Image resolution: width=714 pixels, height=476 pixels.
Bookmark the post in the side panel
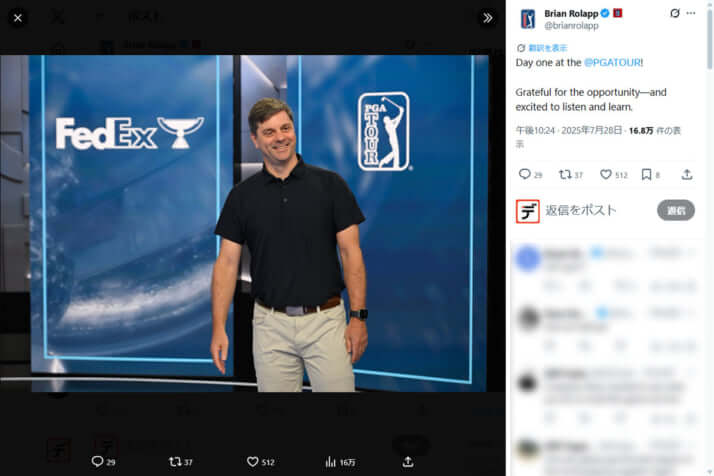[x=646, y=174]
